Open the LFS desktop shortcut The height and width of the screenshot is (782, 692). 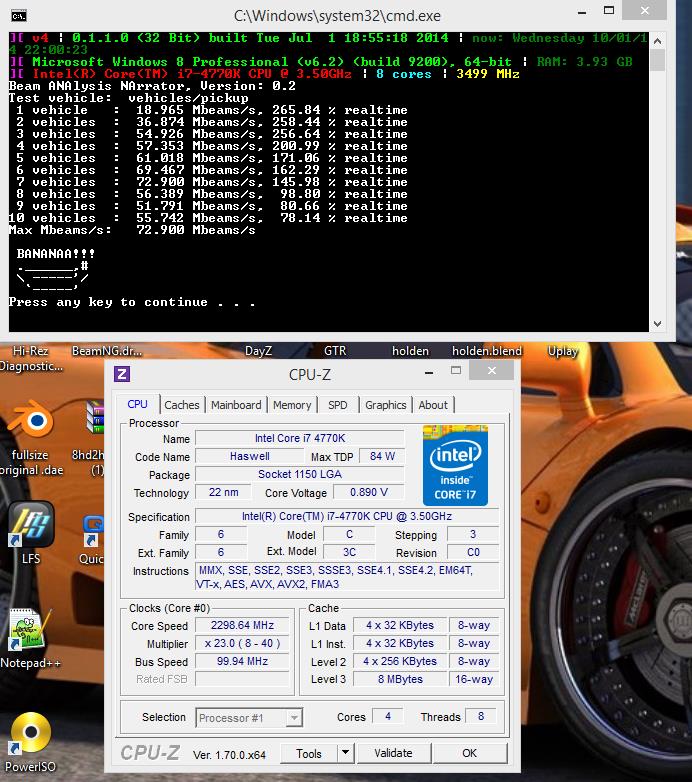point(31,525)
